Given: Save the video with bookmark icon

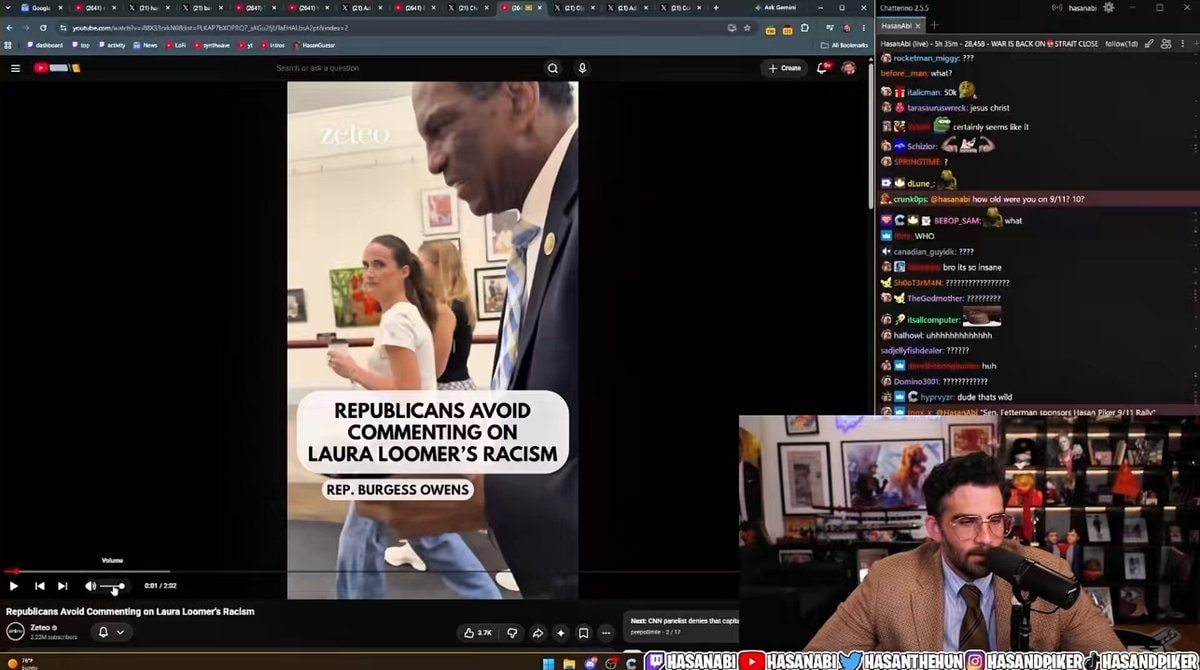Looking at the screenshot, I should (x=583, y=633).
